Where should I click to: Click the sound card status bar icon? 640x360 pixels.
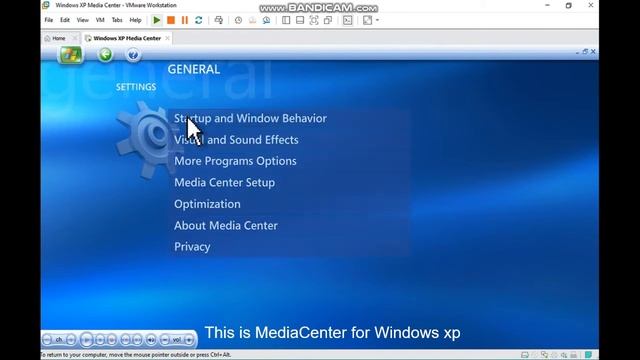click(x=564, y=355)
